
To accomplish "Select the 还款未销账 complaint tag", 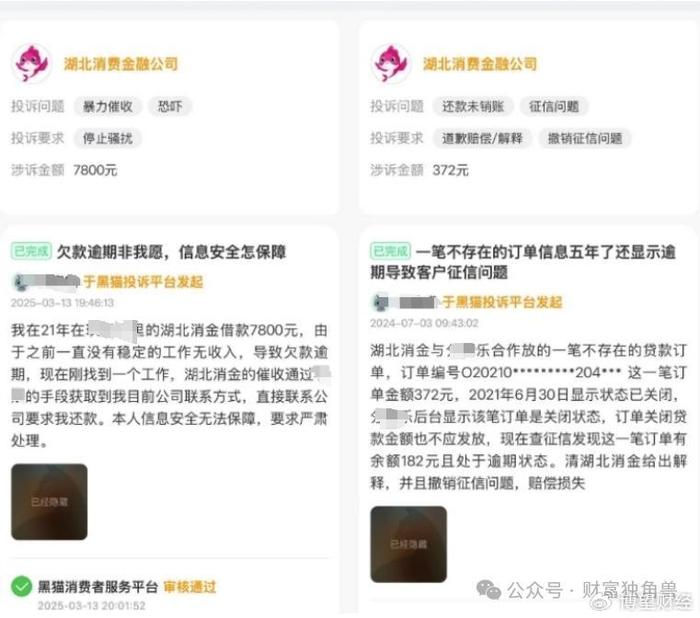I will [473, 106].
